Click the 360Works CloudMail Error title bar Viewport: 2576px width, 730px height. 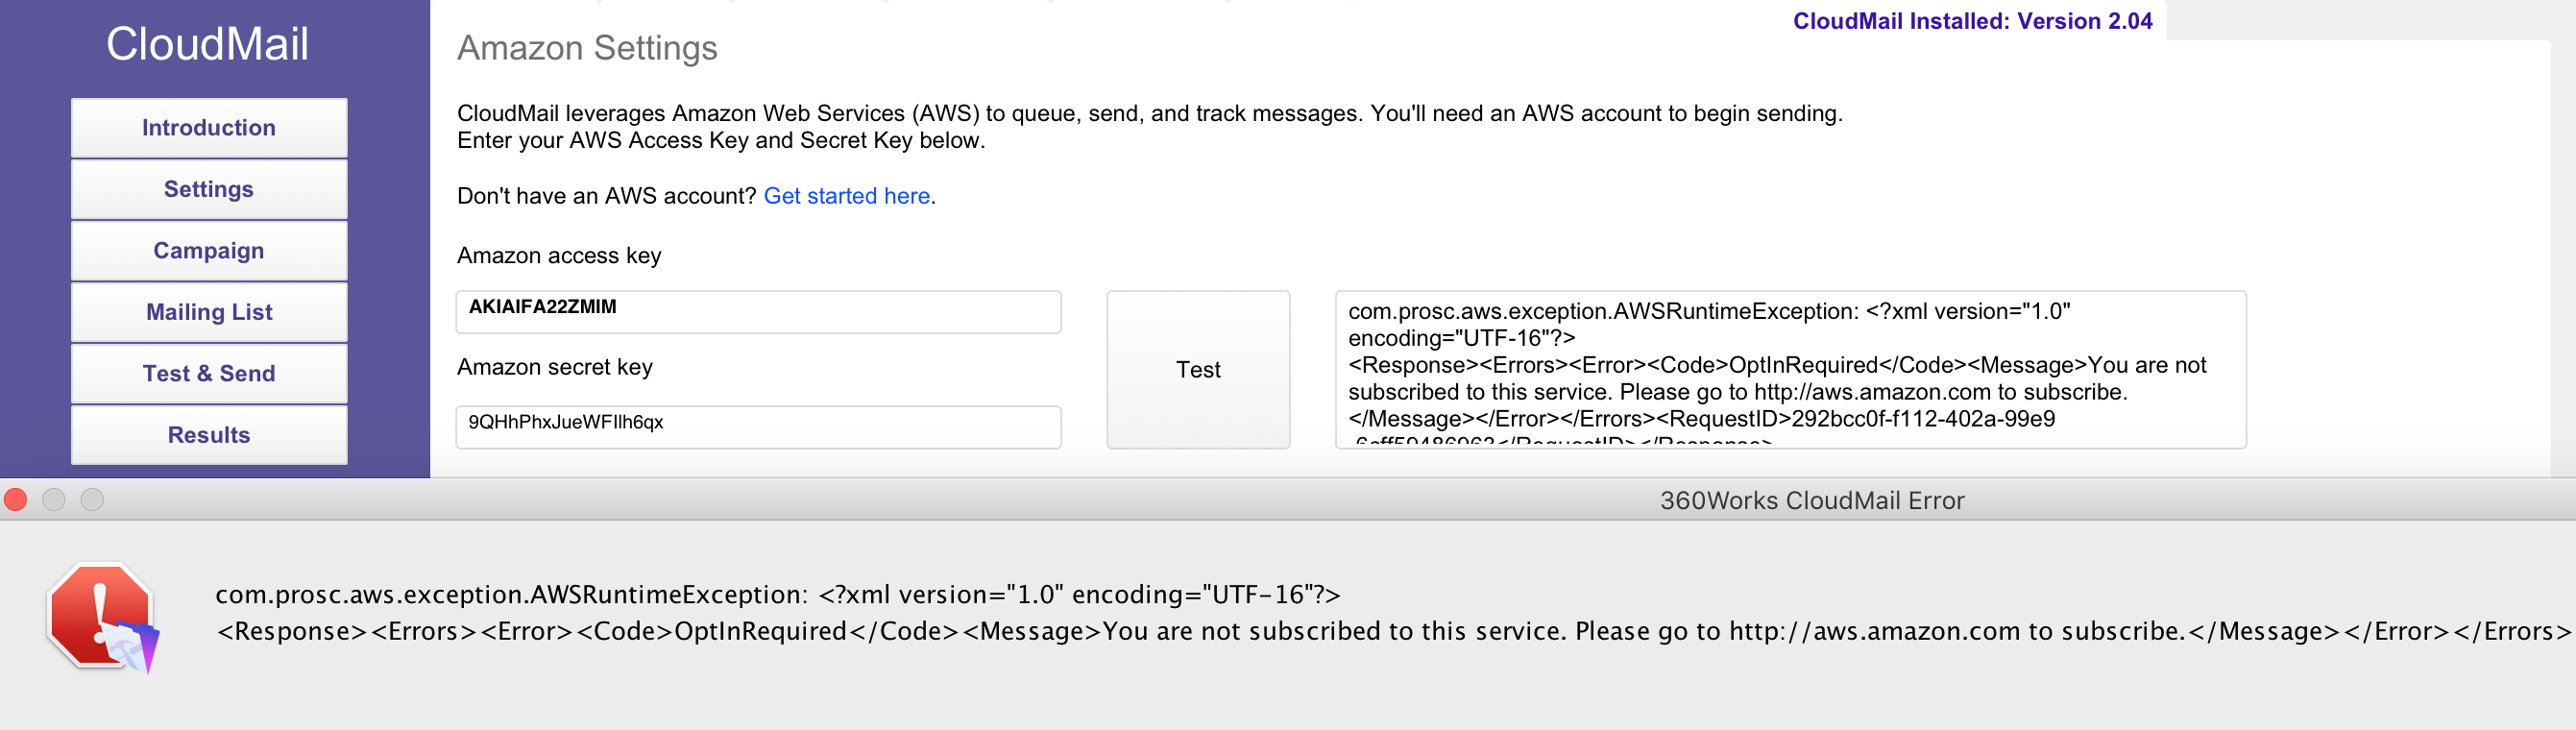(1288, 500)
